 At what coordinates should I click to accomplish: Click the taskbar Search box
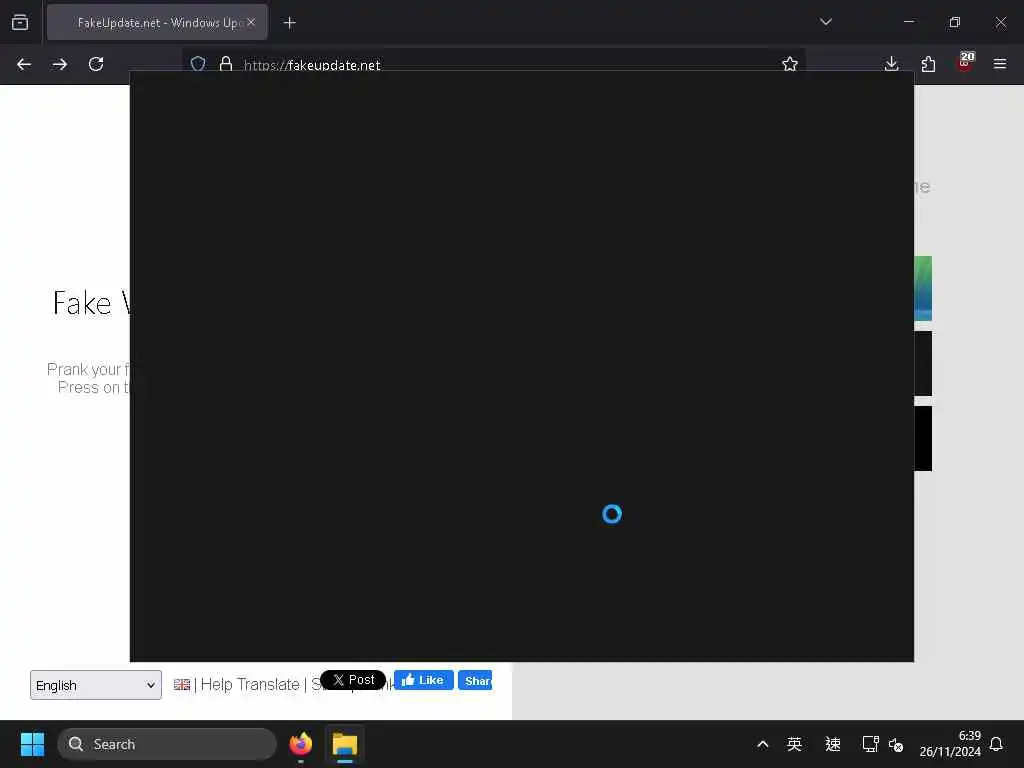tap(167, 744)
